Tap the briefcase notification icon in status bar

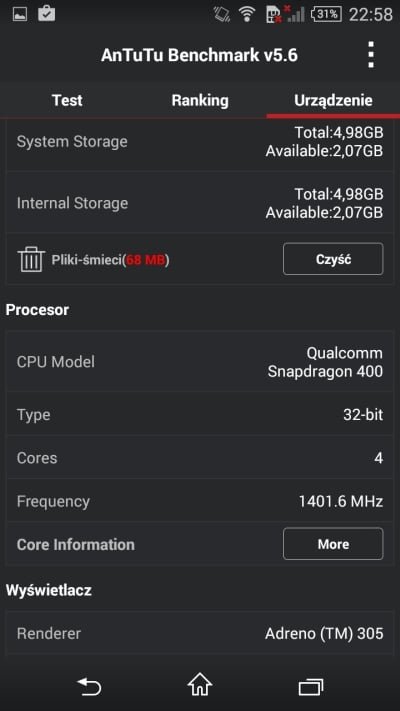point(46,13)
